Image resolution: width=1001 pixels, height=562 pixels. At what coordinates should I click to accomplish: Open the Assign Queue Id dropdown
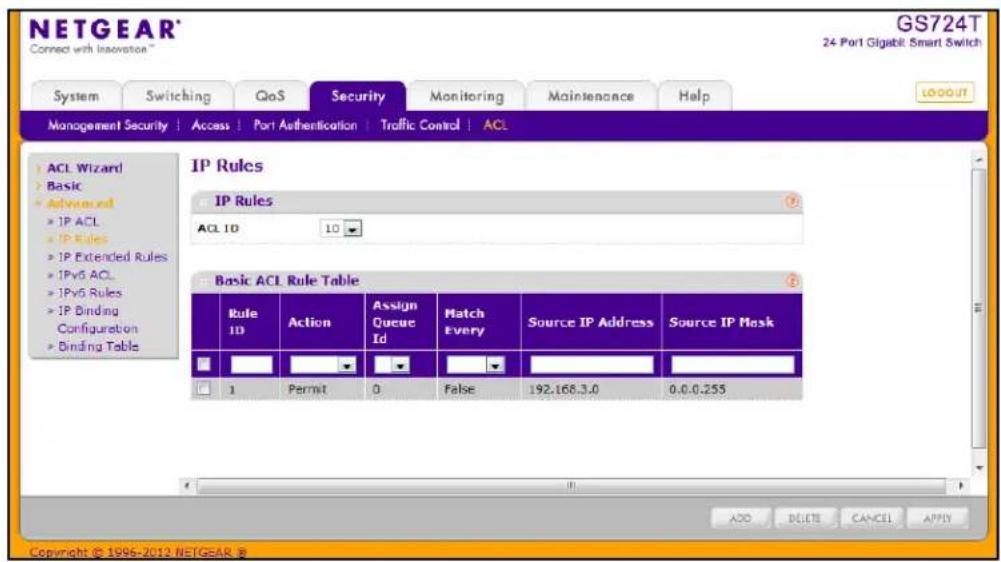392,365
